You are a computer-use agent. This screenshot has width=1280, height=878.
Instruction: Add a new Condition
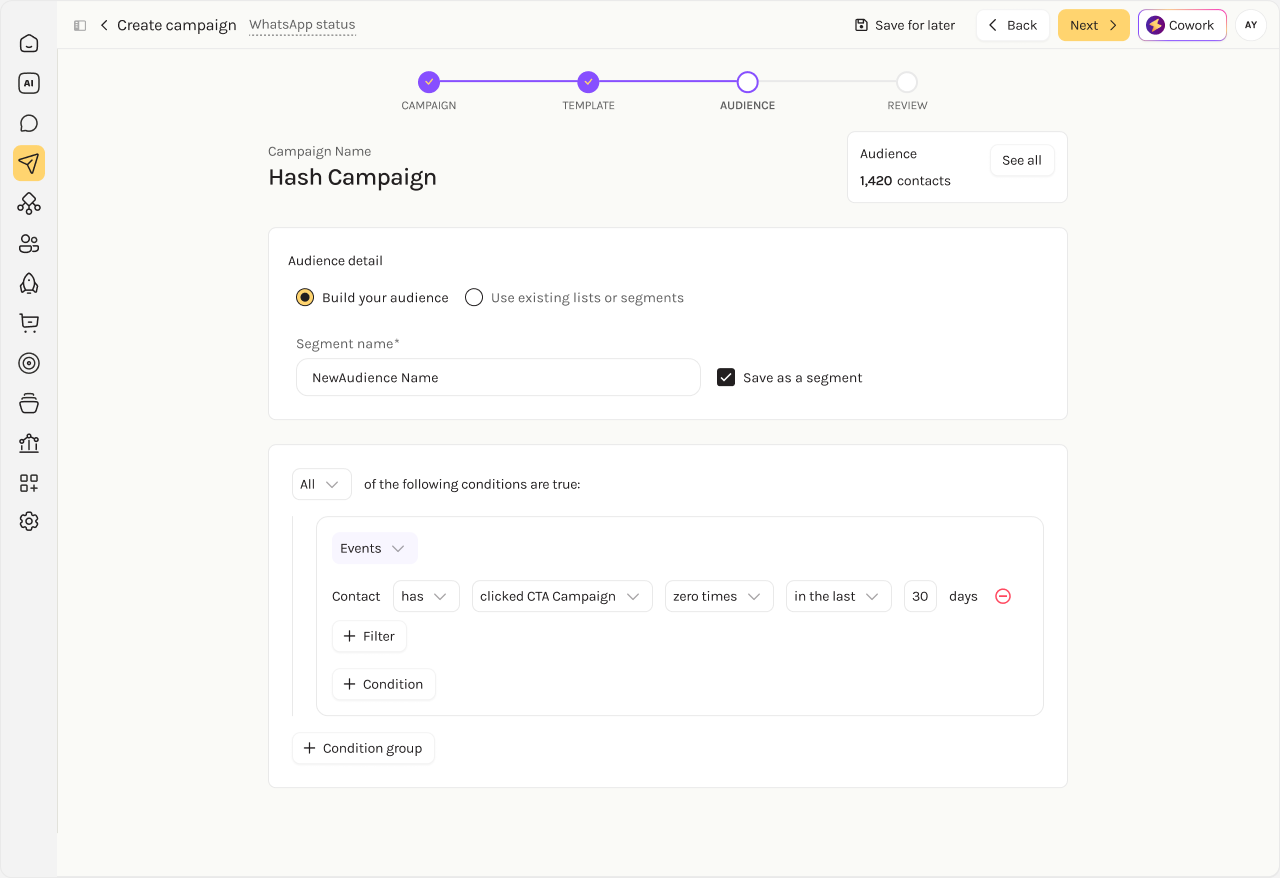[x=383, y=684]
